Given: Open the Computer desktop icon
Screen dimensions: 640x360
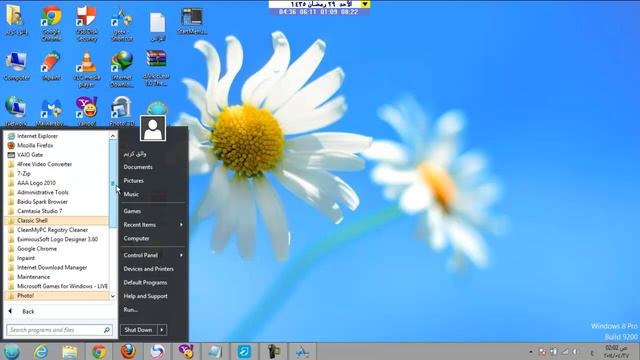Looking at the screenshot, I should 16,66.
